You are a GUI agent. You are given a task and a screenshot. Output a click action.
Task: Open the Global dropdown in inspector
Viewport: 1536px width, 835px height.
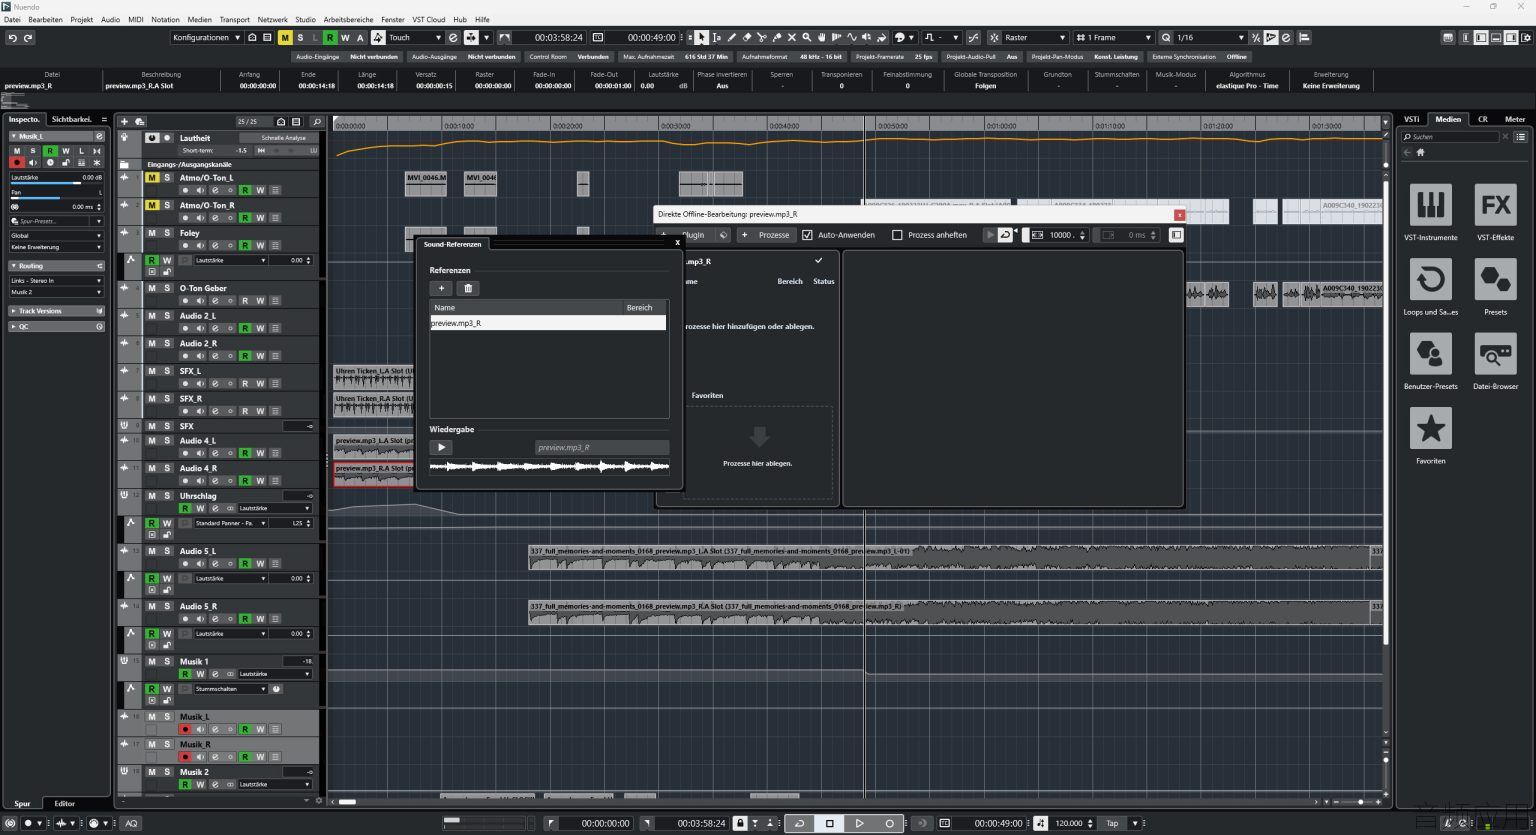pos(56,236)
